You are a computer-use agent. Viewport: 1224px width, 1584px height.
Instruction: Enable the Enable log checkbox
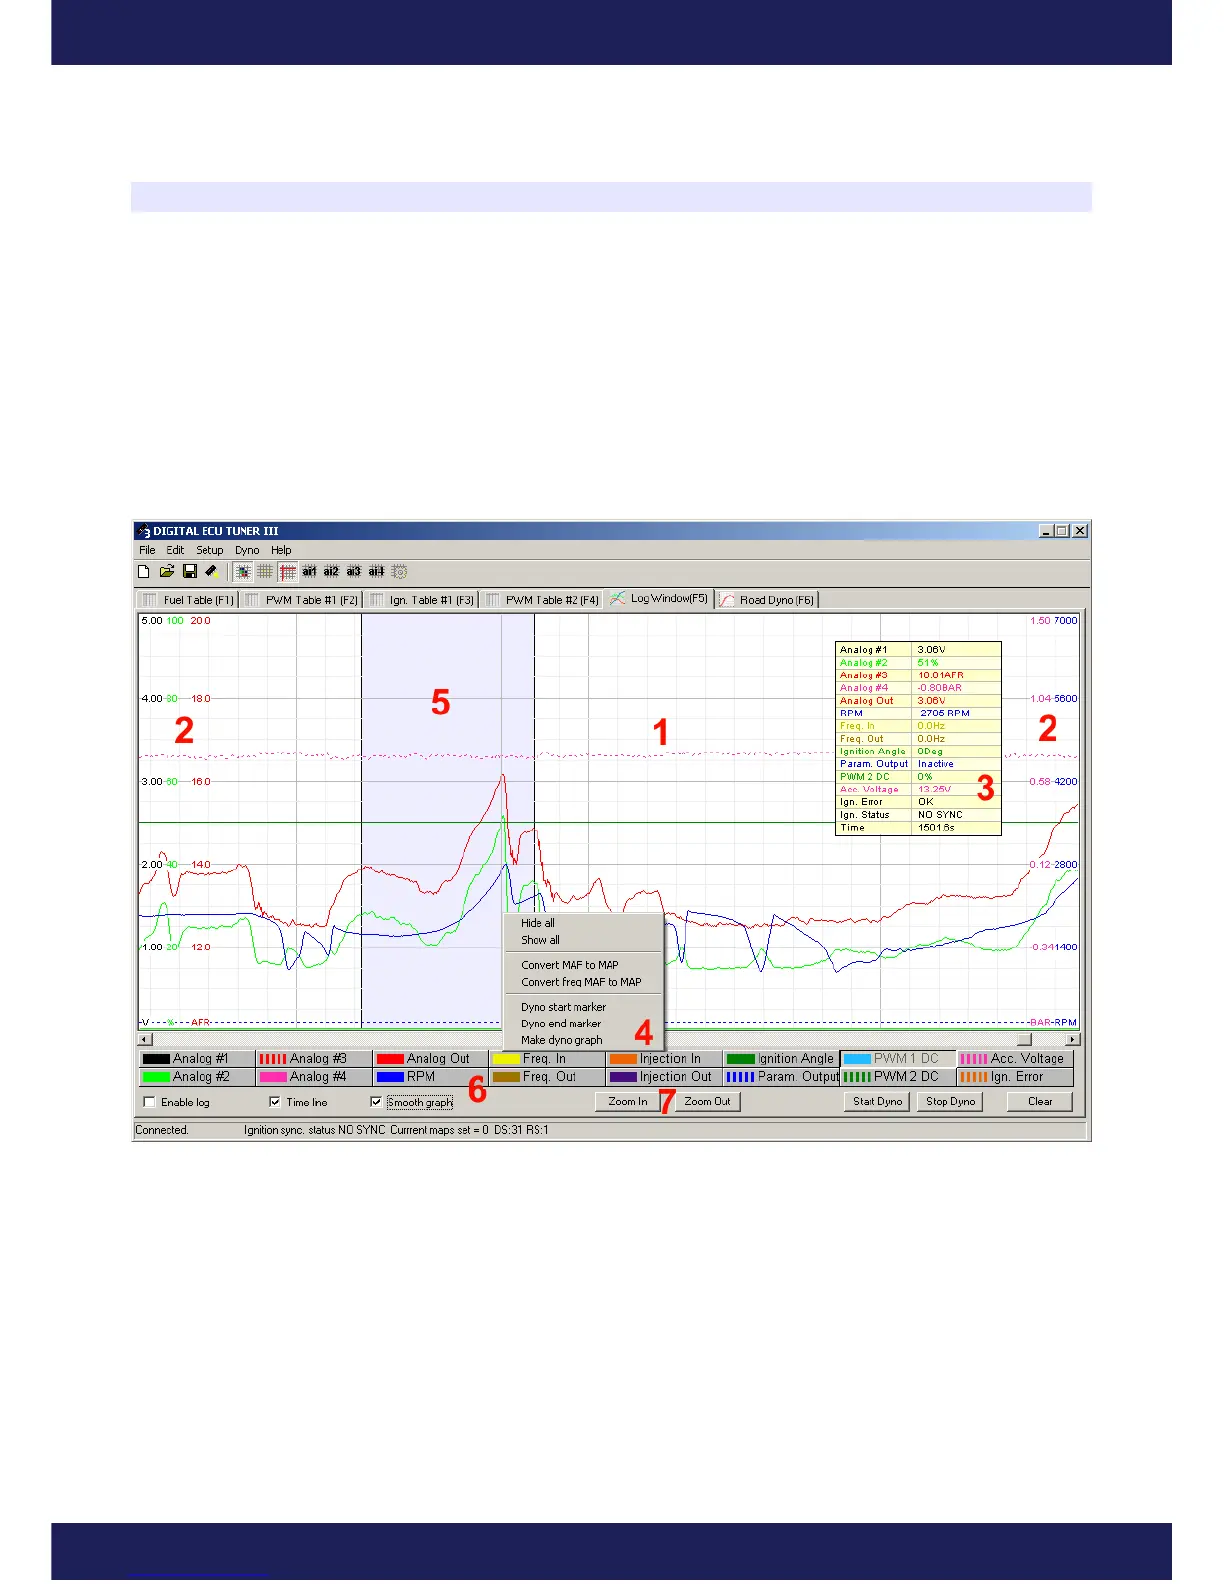point(150,1102)
